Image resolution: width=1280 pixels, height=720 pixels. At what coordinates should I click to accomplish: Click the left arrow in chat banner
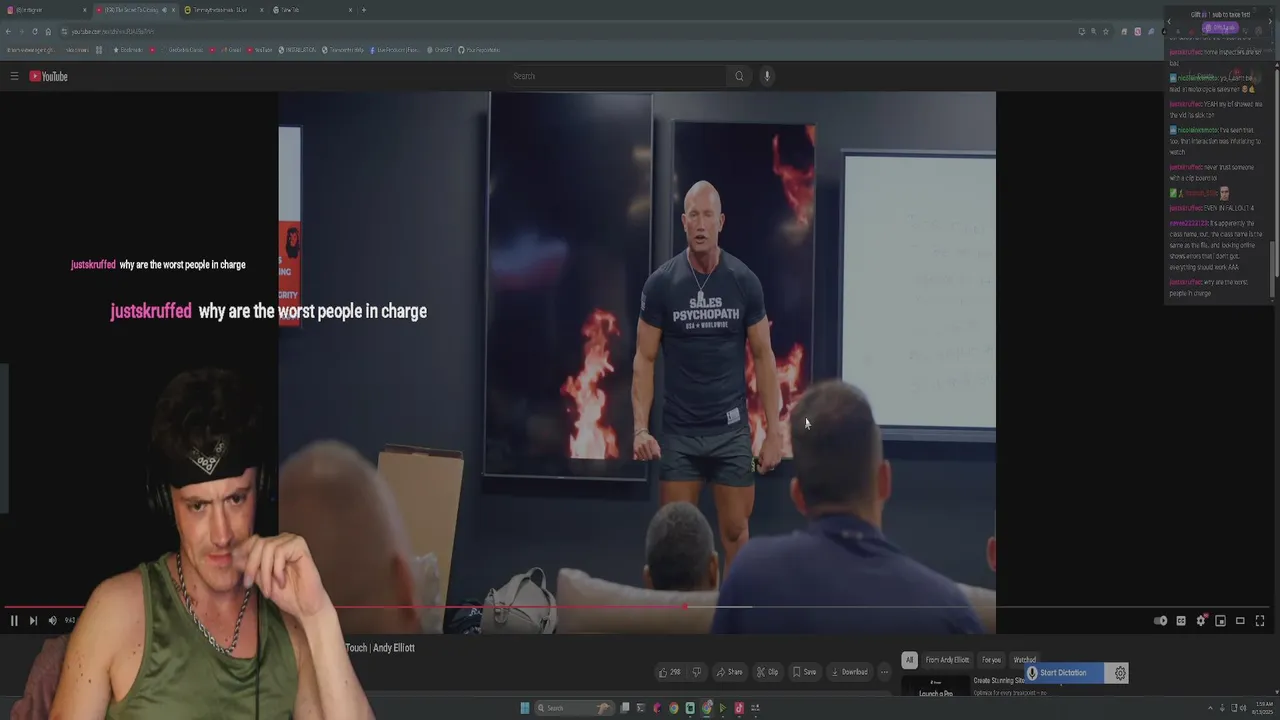pyautogui.click(x=1169, y=21)
